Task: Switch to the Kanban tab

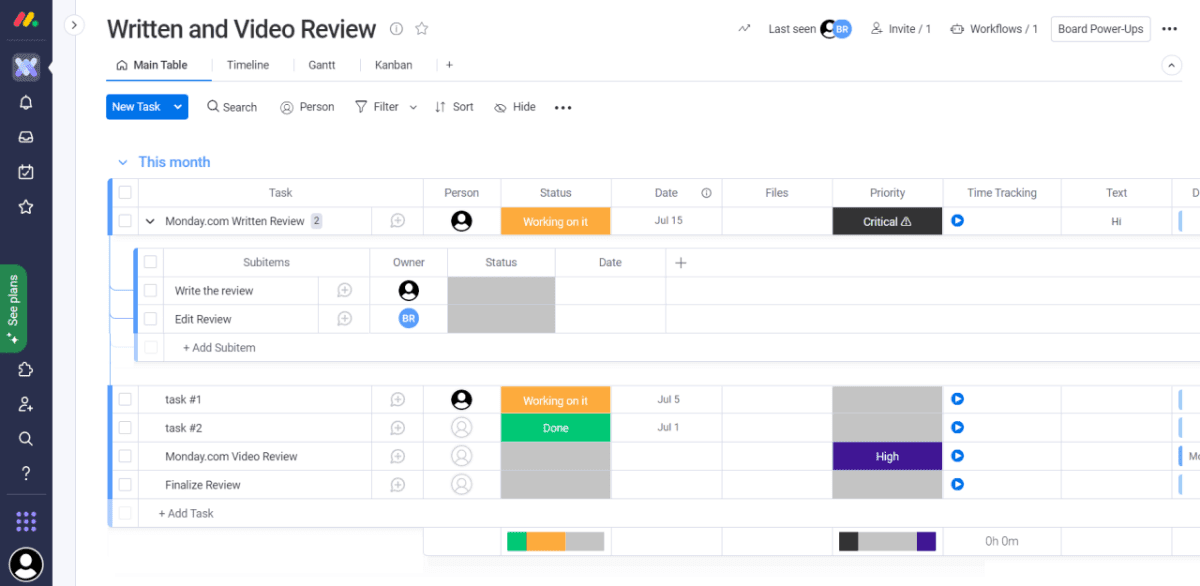Action: coord(393,65)
